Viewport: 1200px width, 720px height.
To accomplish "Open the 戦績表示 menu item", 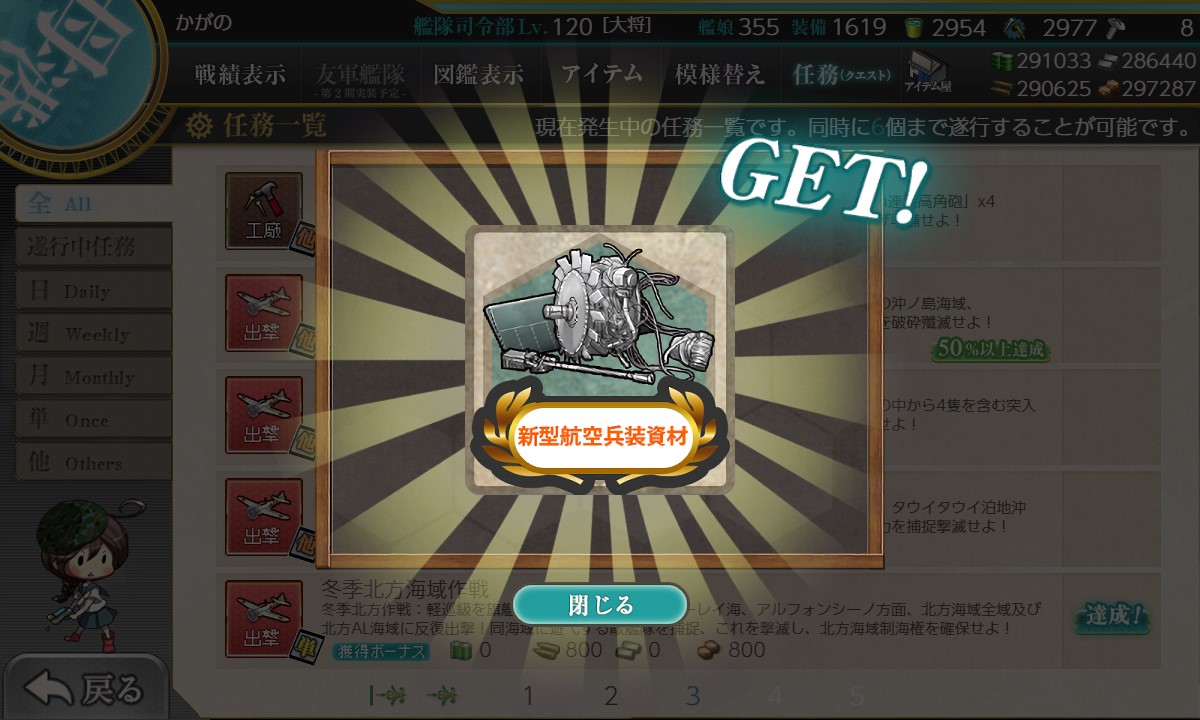I will [x=239, y=74].
